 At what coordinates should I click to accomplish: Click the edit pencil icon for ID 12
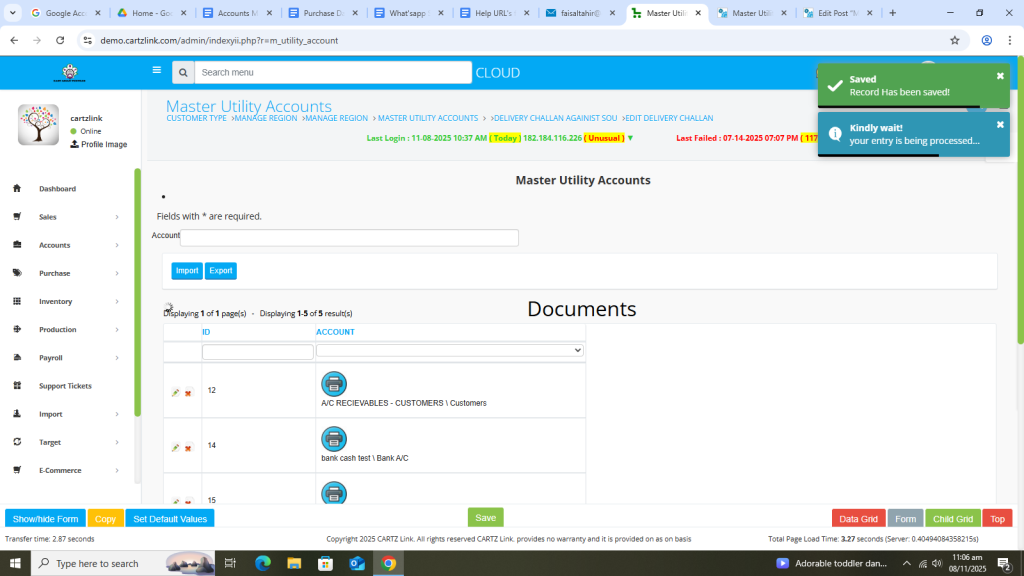pyautogui.click(x=176, y=393)
